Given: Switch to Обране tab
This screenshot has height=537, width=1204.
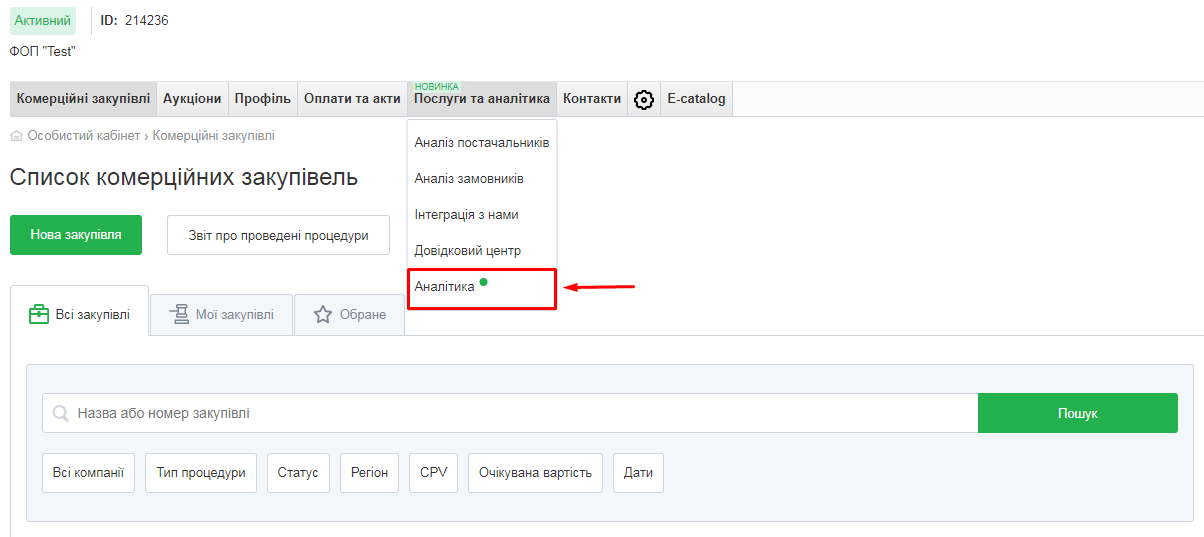Looking at the screenshot, I should click(350, 315).
